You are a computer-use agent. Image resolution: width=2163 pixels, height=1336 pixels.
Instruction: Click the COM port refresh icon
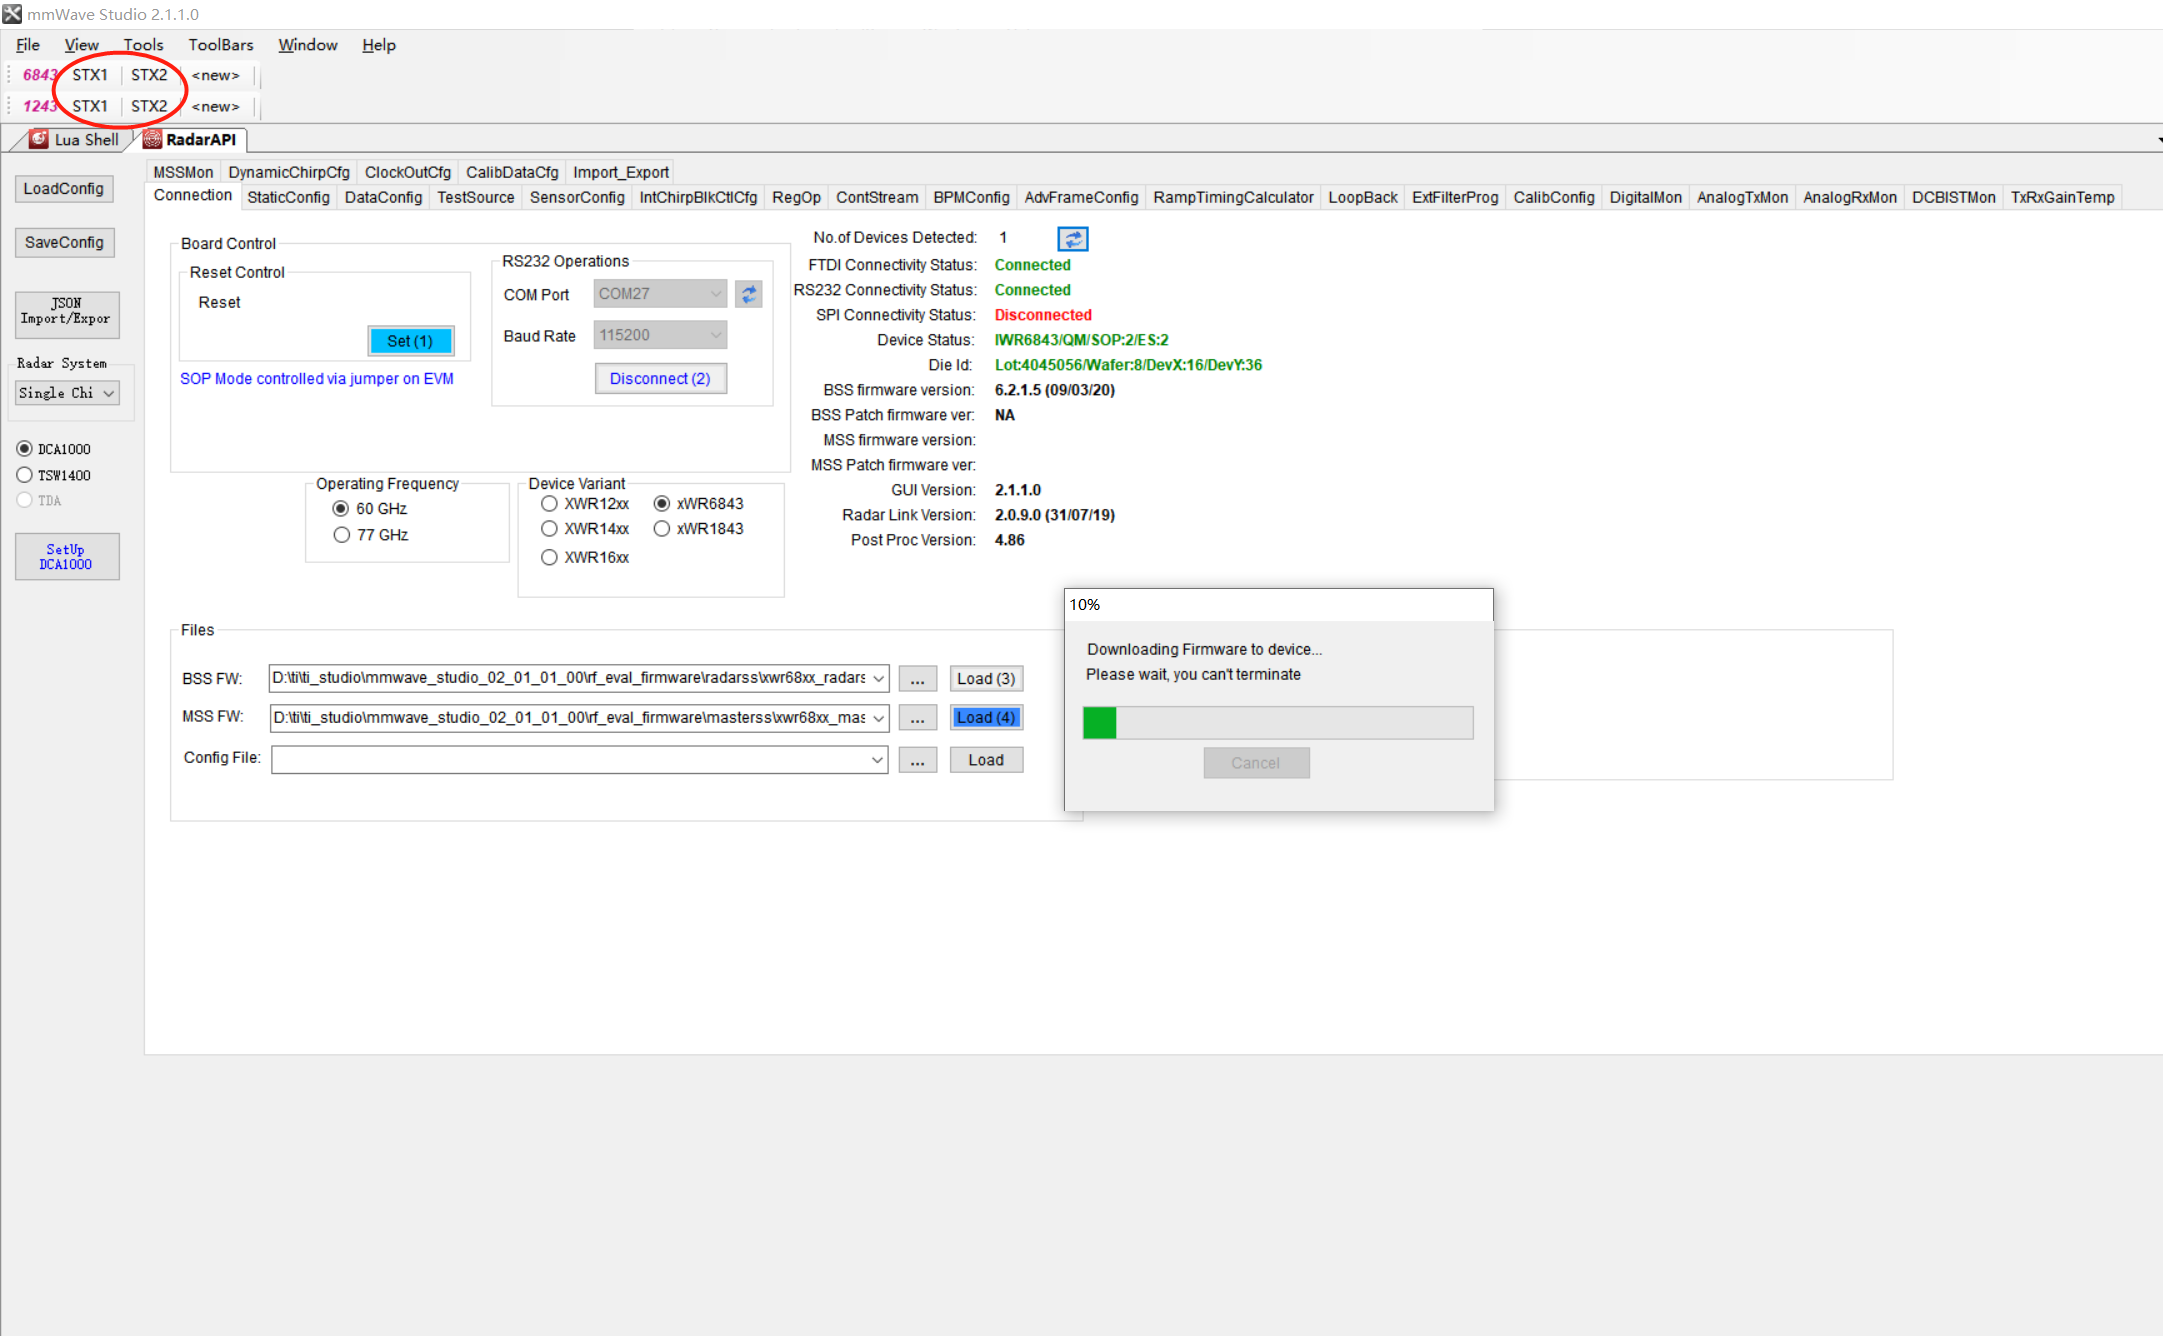(x=748, y=294)
